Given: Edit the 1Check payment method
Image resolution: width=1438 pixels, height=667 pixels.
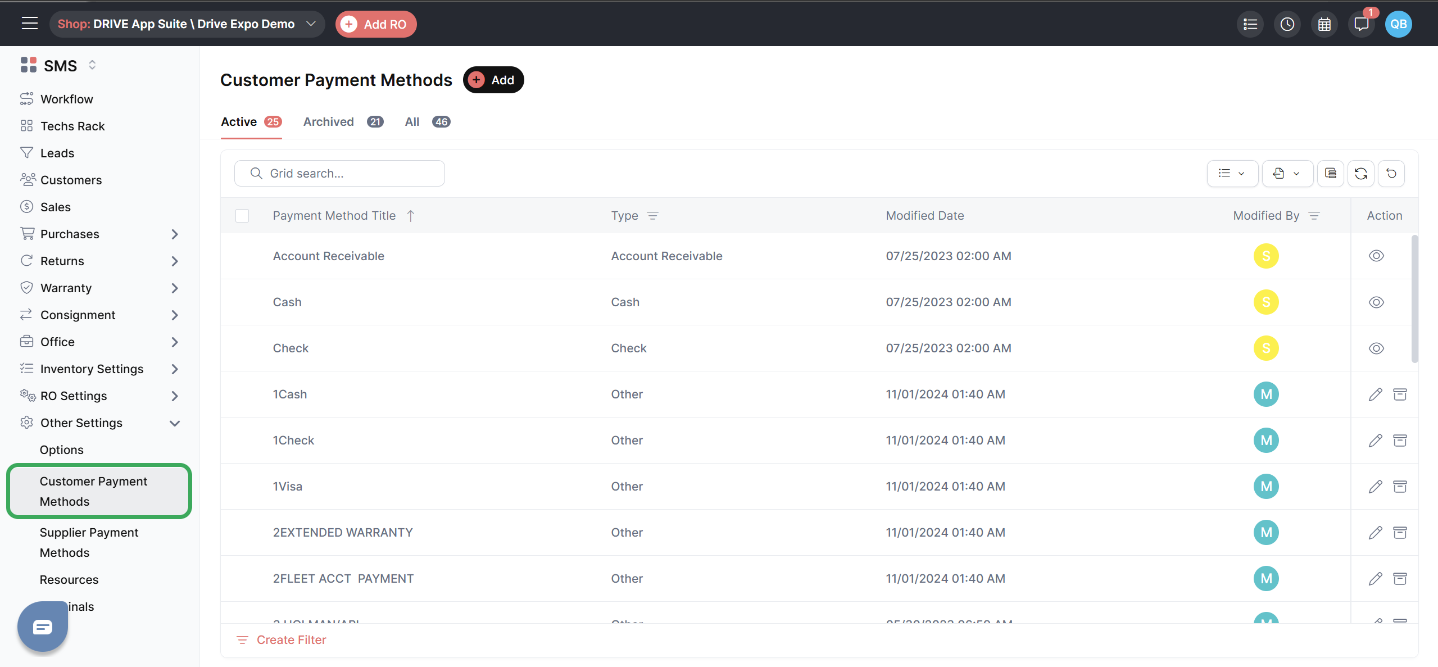Looking at the screenshot, I should [1375, 440].
